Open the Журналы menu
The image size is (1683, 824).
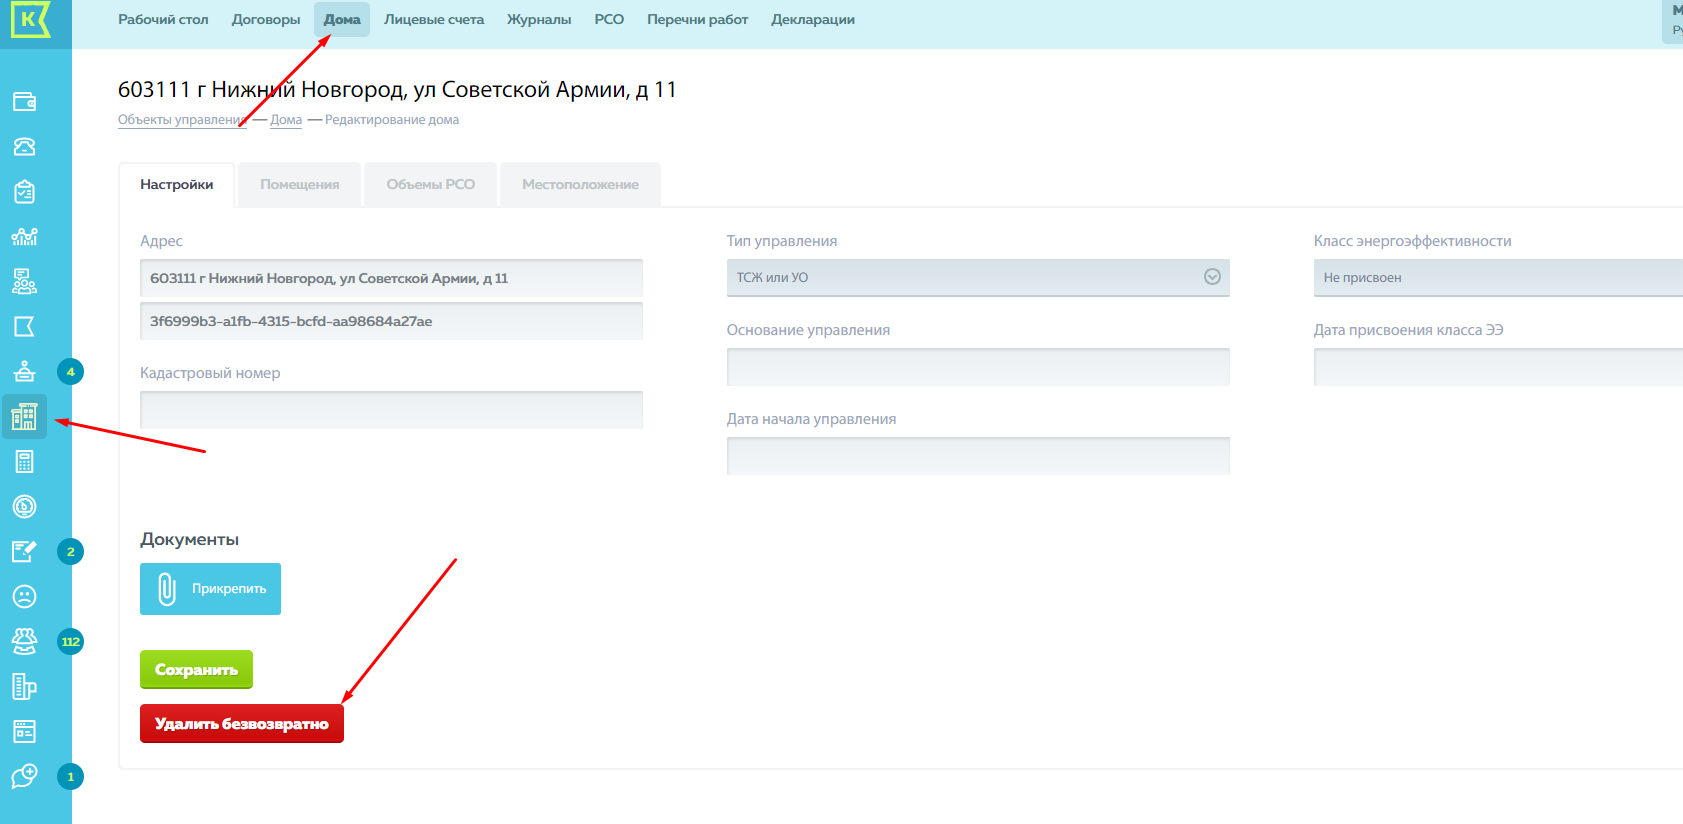[x=539, y=19]
